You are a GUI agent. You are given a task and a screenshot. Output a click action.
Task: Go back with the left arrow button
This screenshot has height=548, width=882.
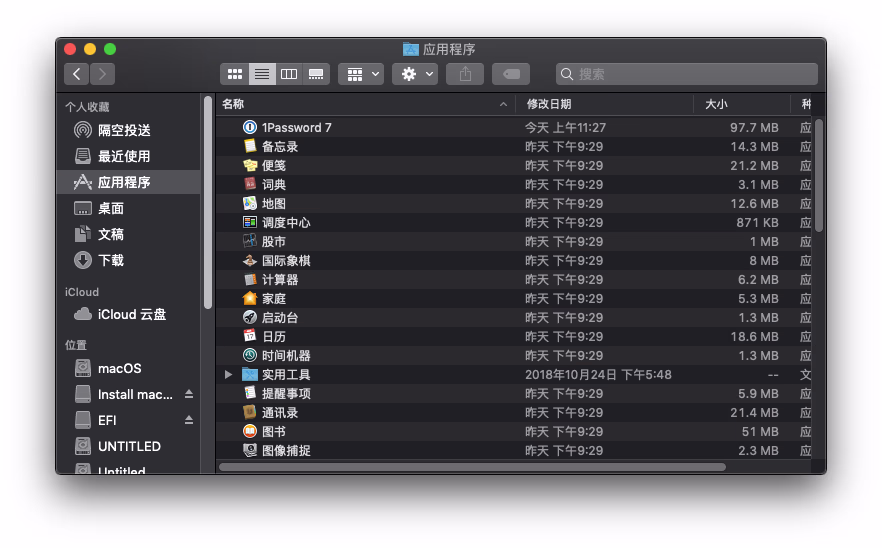tap(77, 74)
